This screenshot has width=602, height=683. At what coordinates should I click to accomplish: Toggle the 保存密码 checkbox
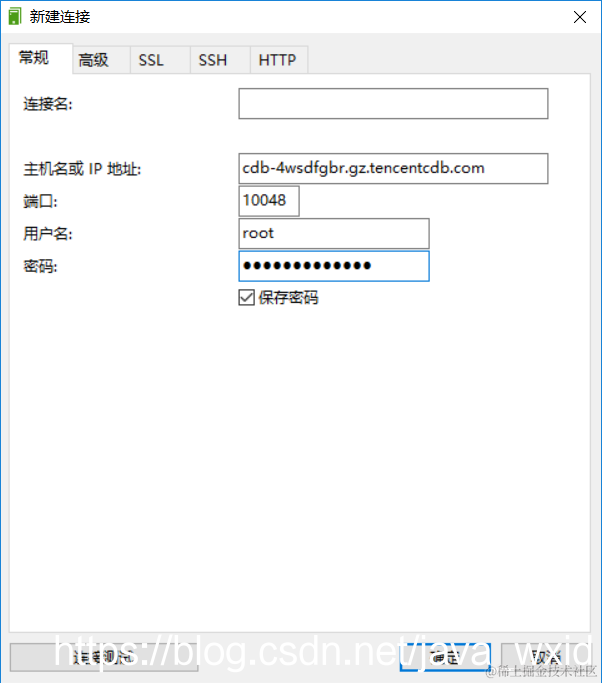point(247,298)
